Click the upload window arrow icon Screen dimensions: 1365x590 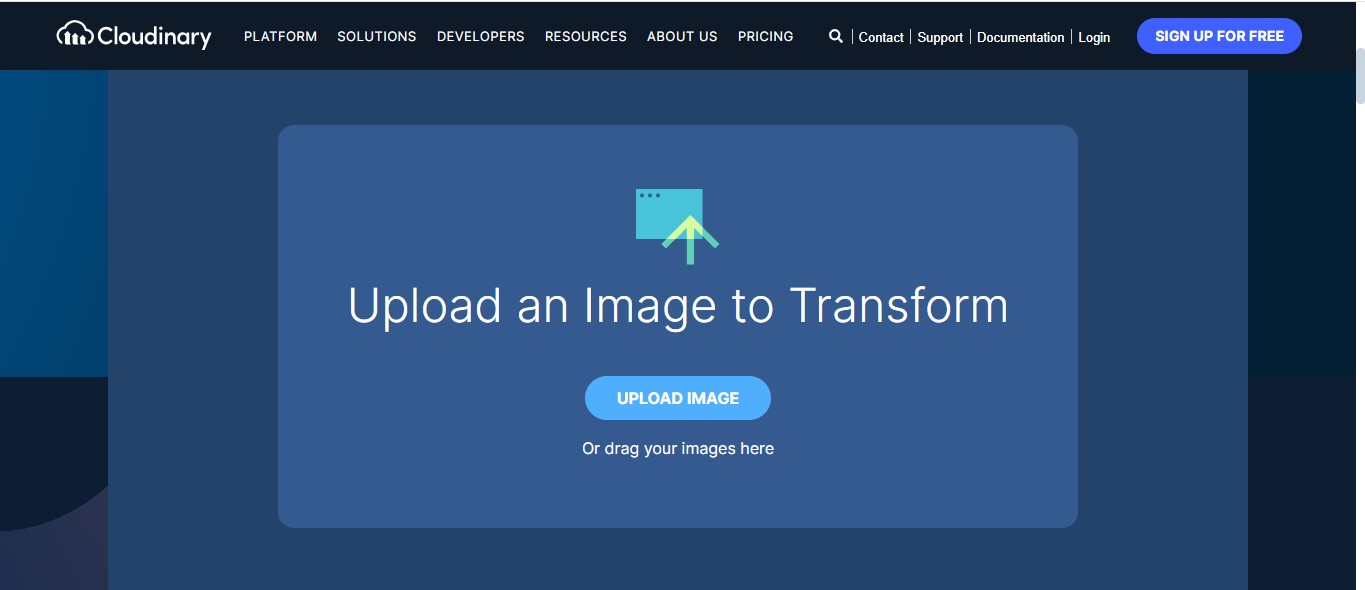677,227
